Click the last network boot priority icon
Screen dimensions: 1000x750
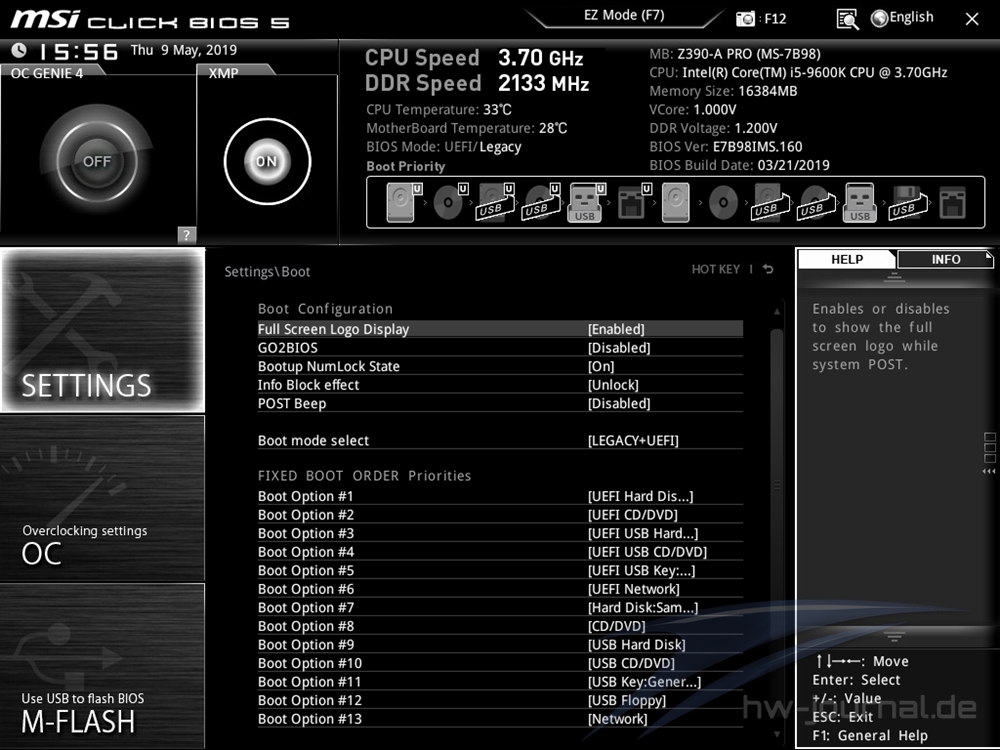point(953,203)
